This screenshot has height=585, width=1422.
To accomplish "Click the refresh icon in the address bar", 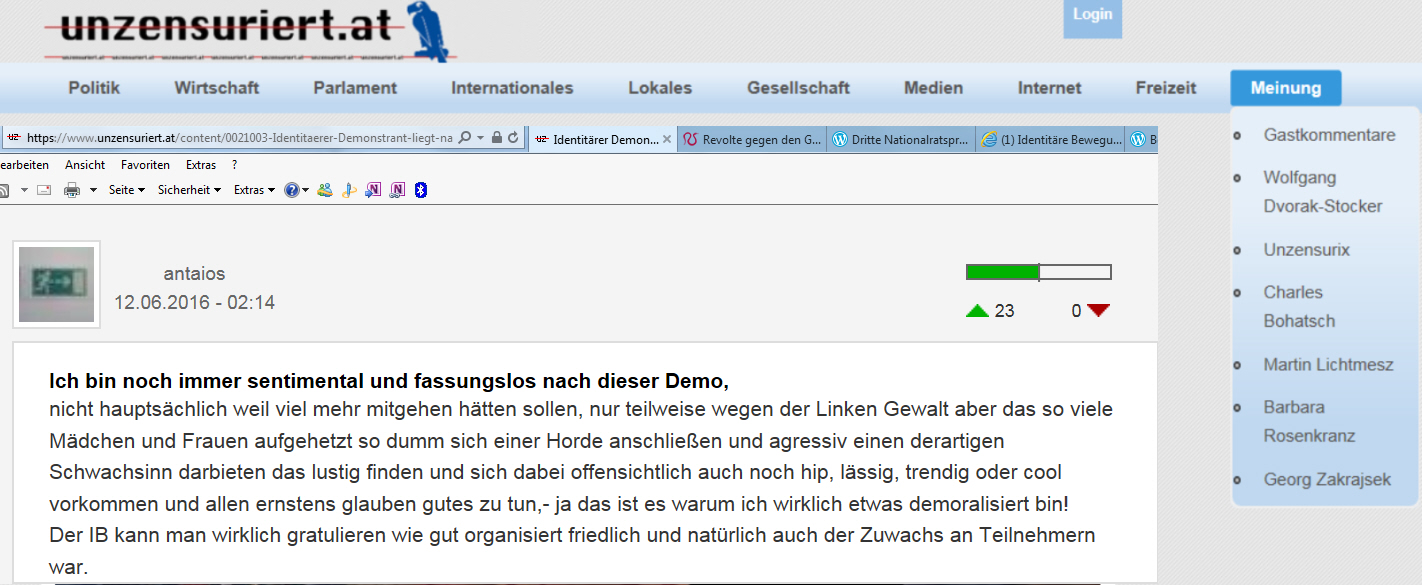I will [513, 138].
